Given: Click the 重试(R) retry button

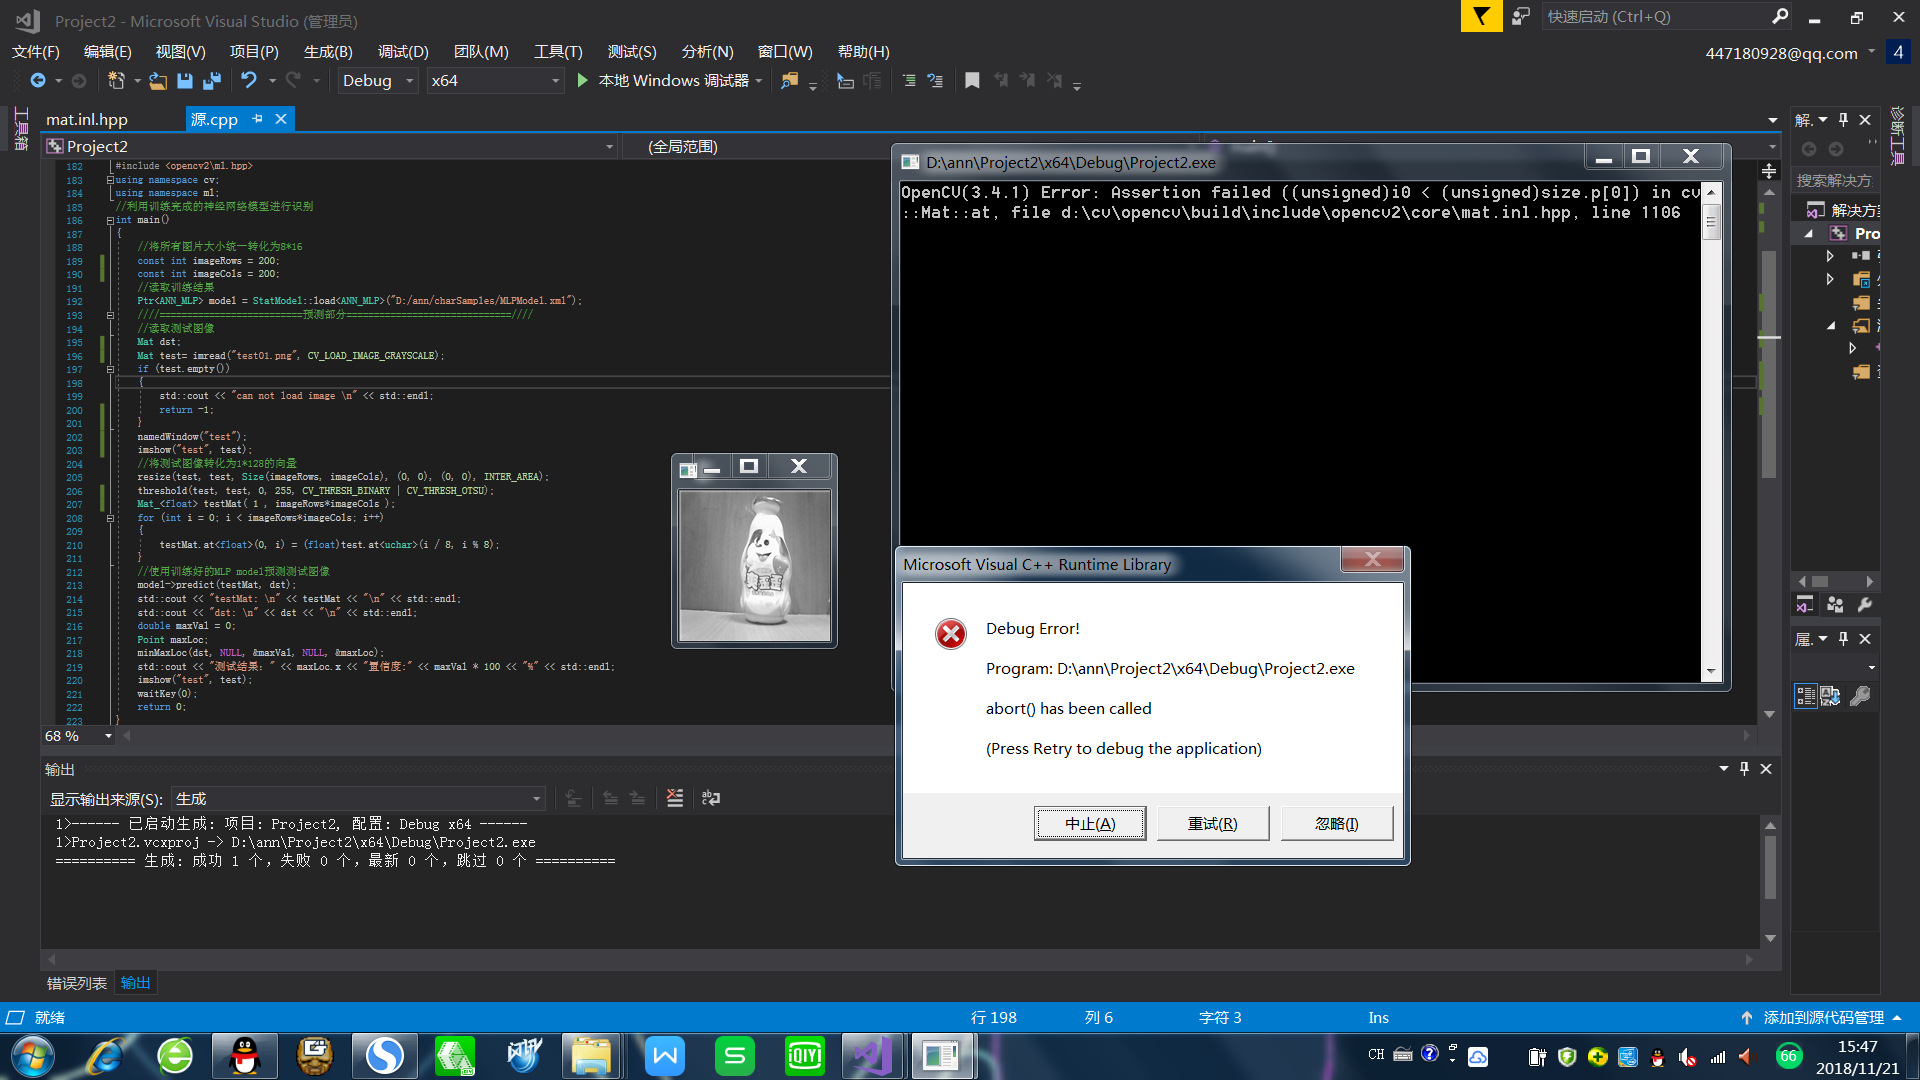Looking at the screenshot, I should tap(1212, 823).
